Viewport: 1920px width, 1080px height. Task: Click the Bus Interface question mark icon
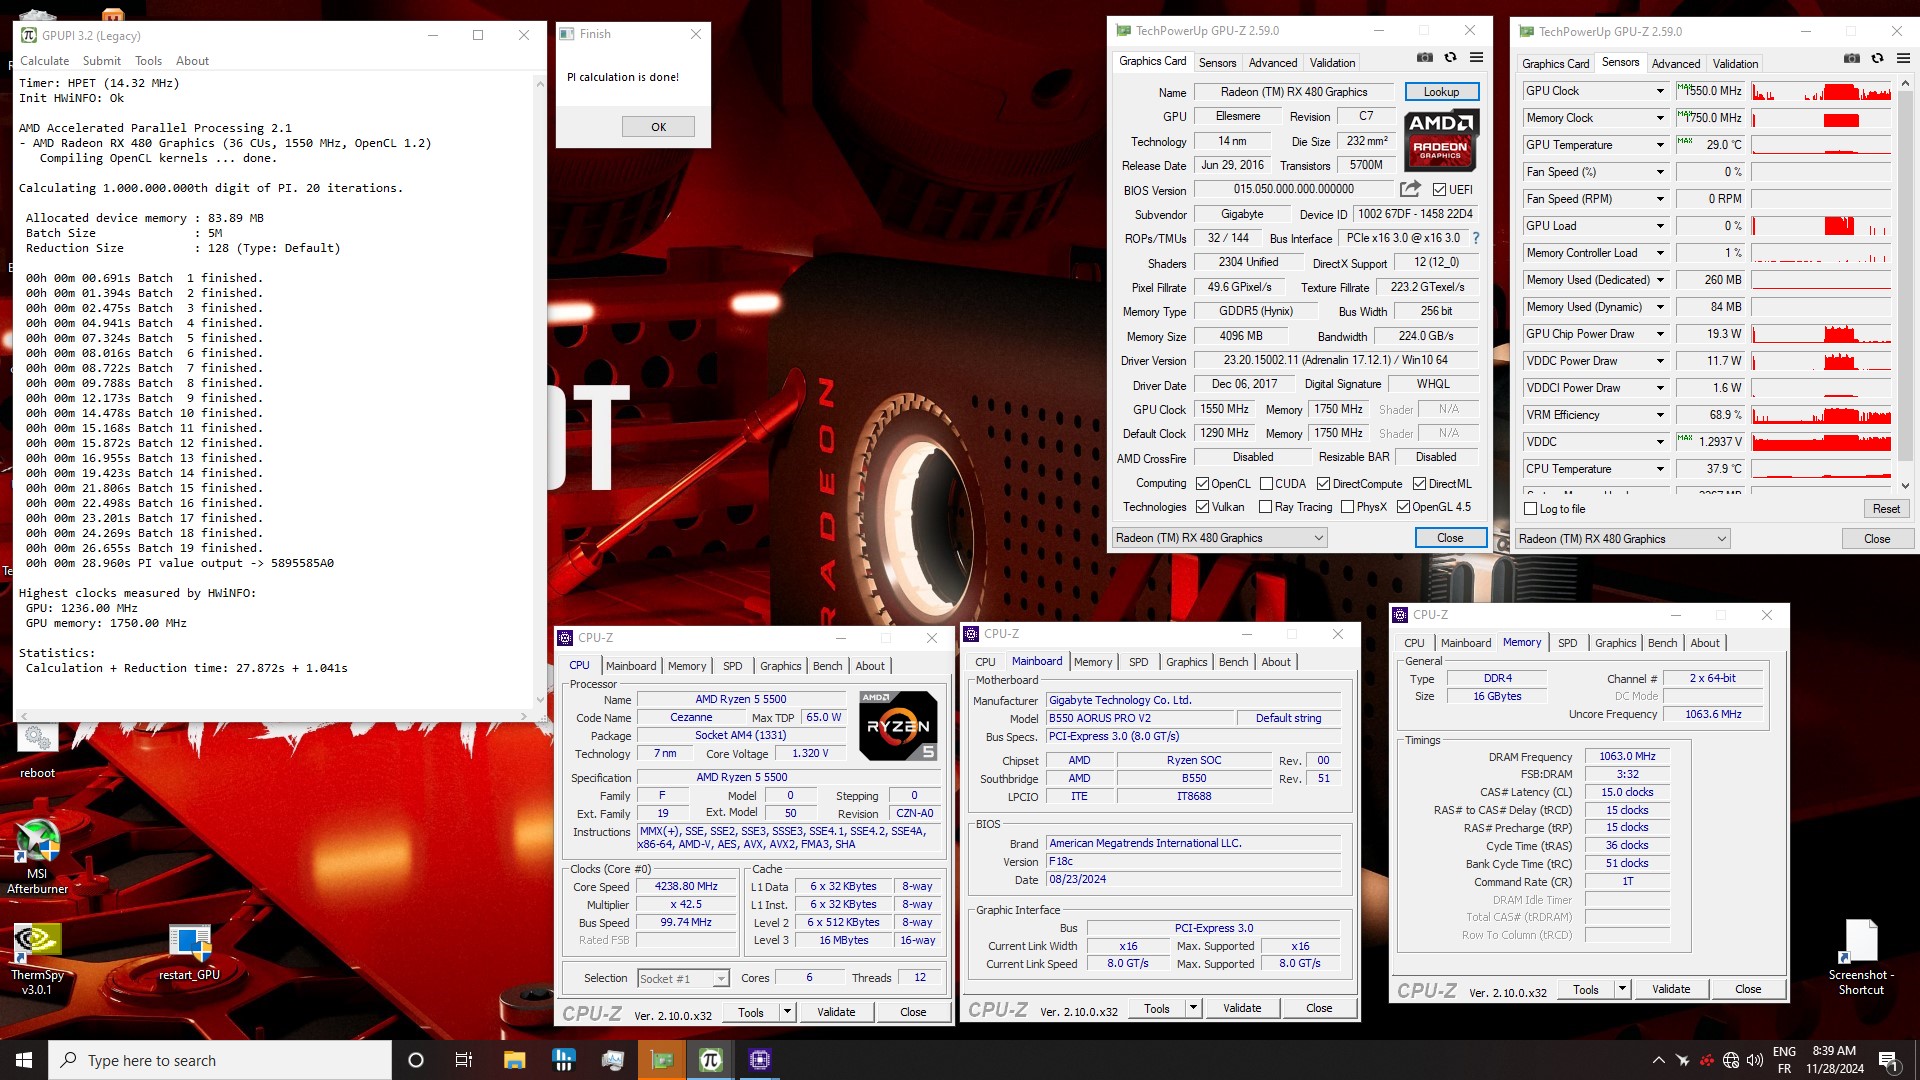click(1475, 238)
